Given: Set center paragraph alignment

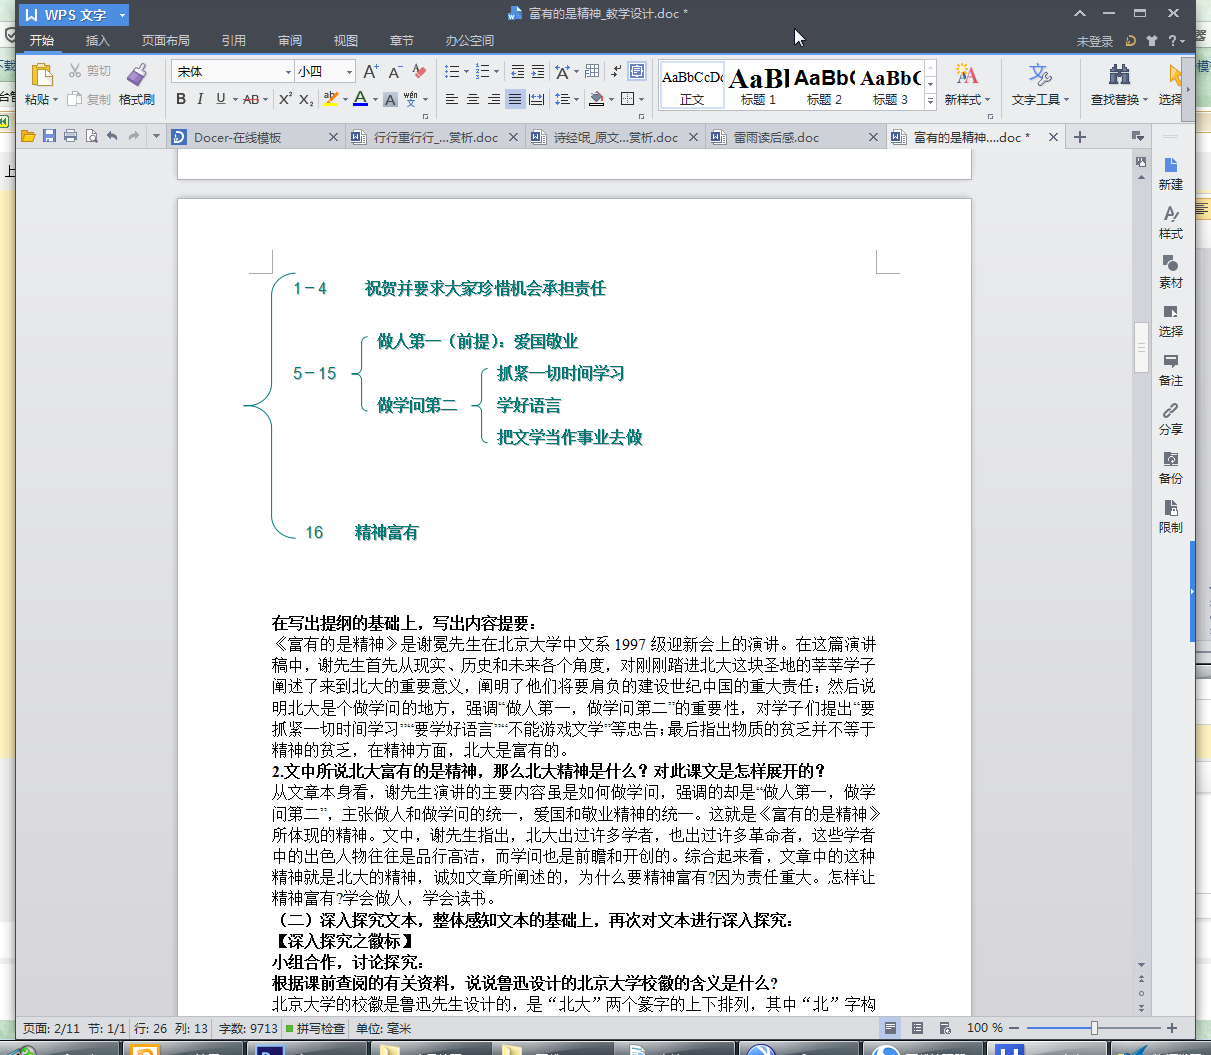Looking at the screenshot, I should coord(473,99).
